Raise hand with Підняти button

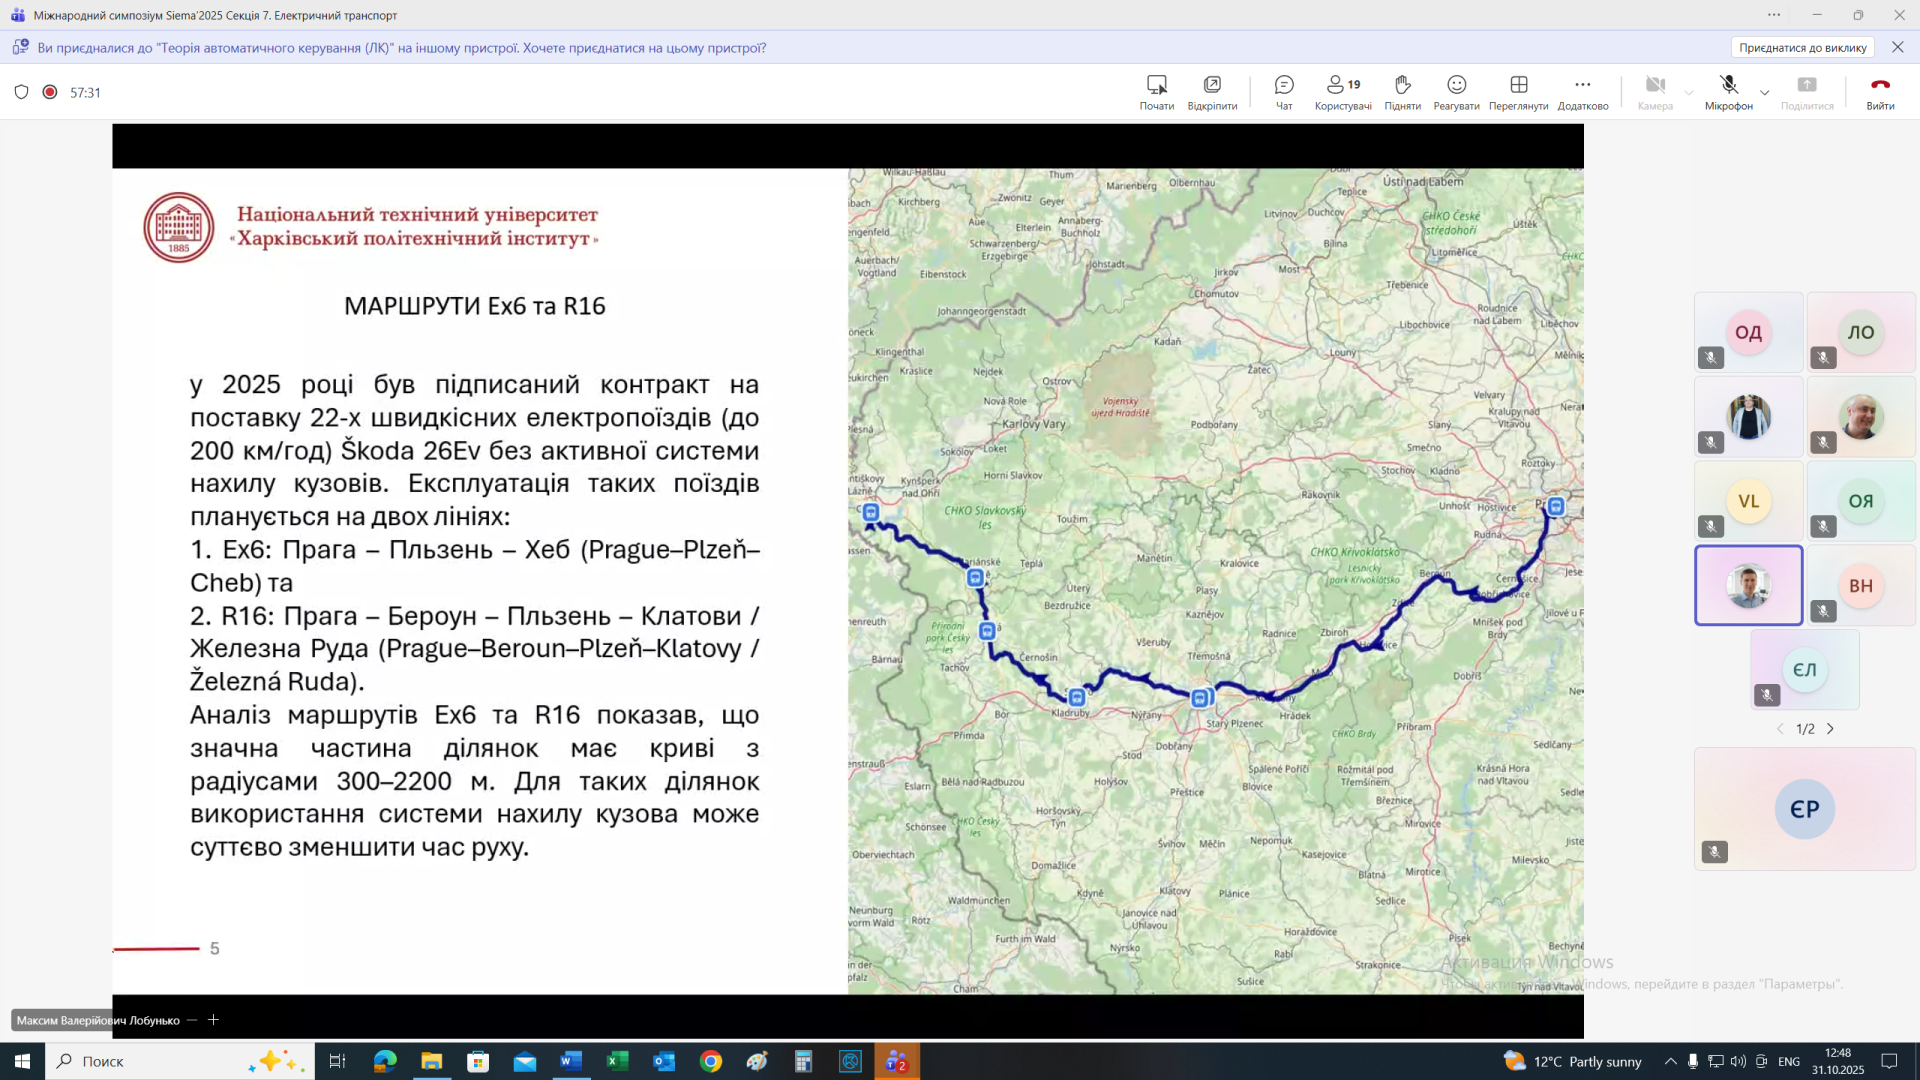[x=1402, y=91]
